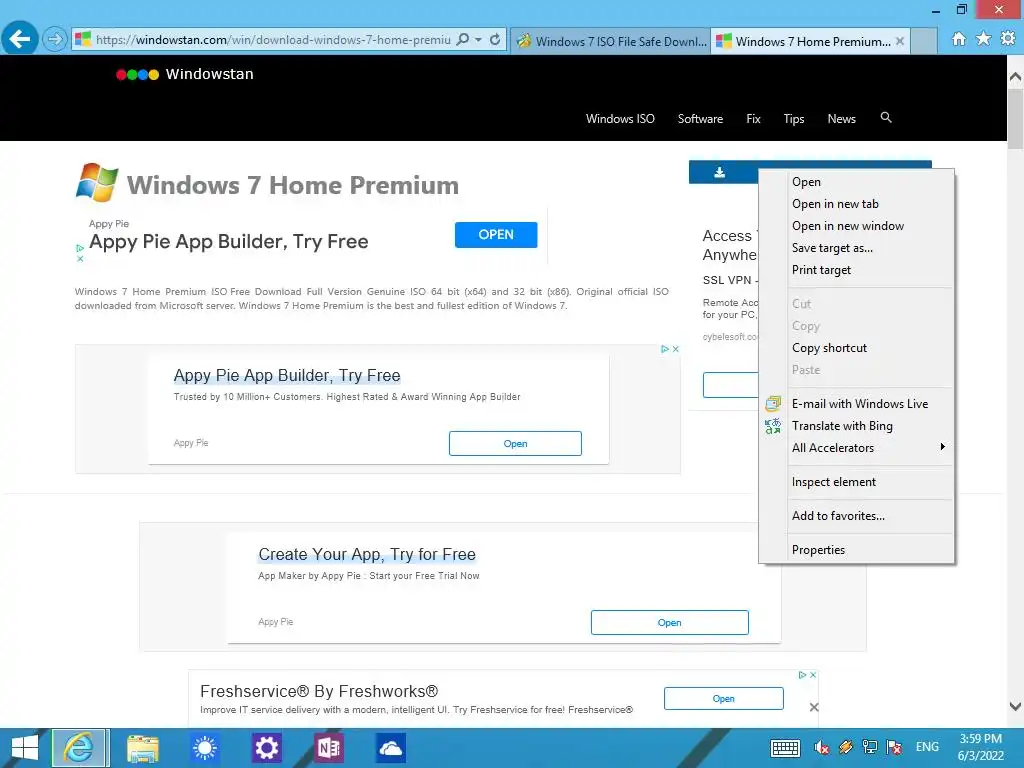Click Translate with Bing accelerator icon
Screen dimensions: 1024x768
[773, 426]
